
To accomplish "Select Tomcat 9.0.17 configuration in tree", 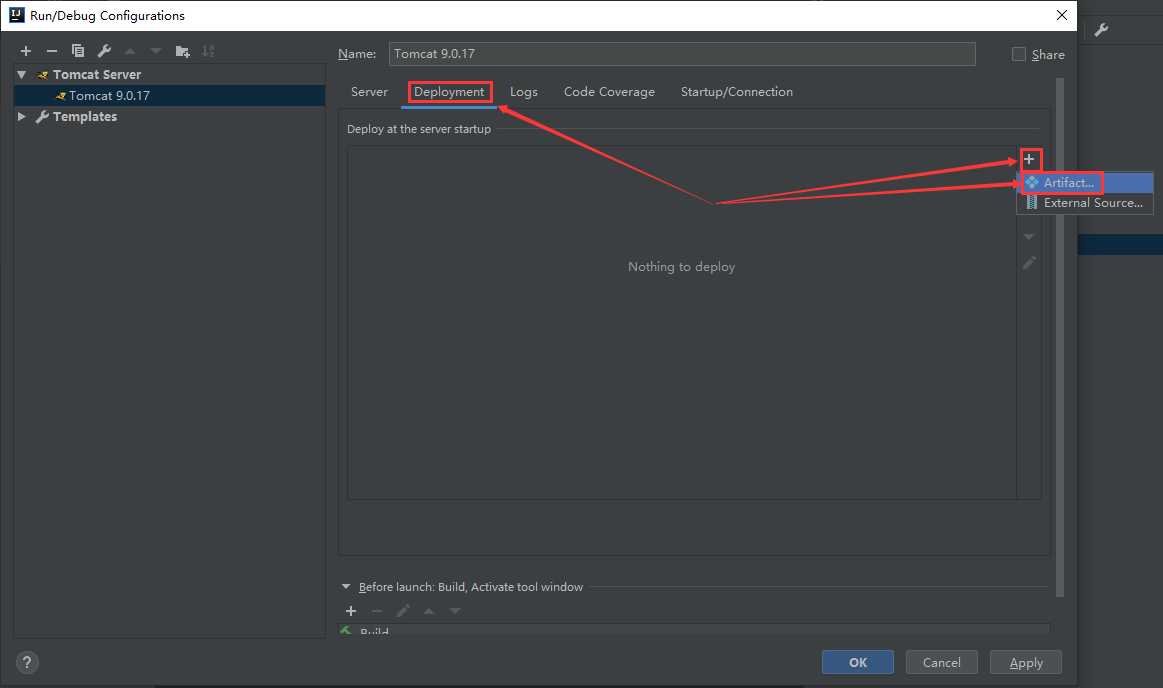I will [169, 96].
